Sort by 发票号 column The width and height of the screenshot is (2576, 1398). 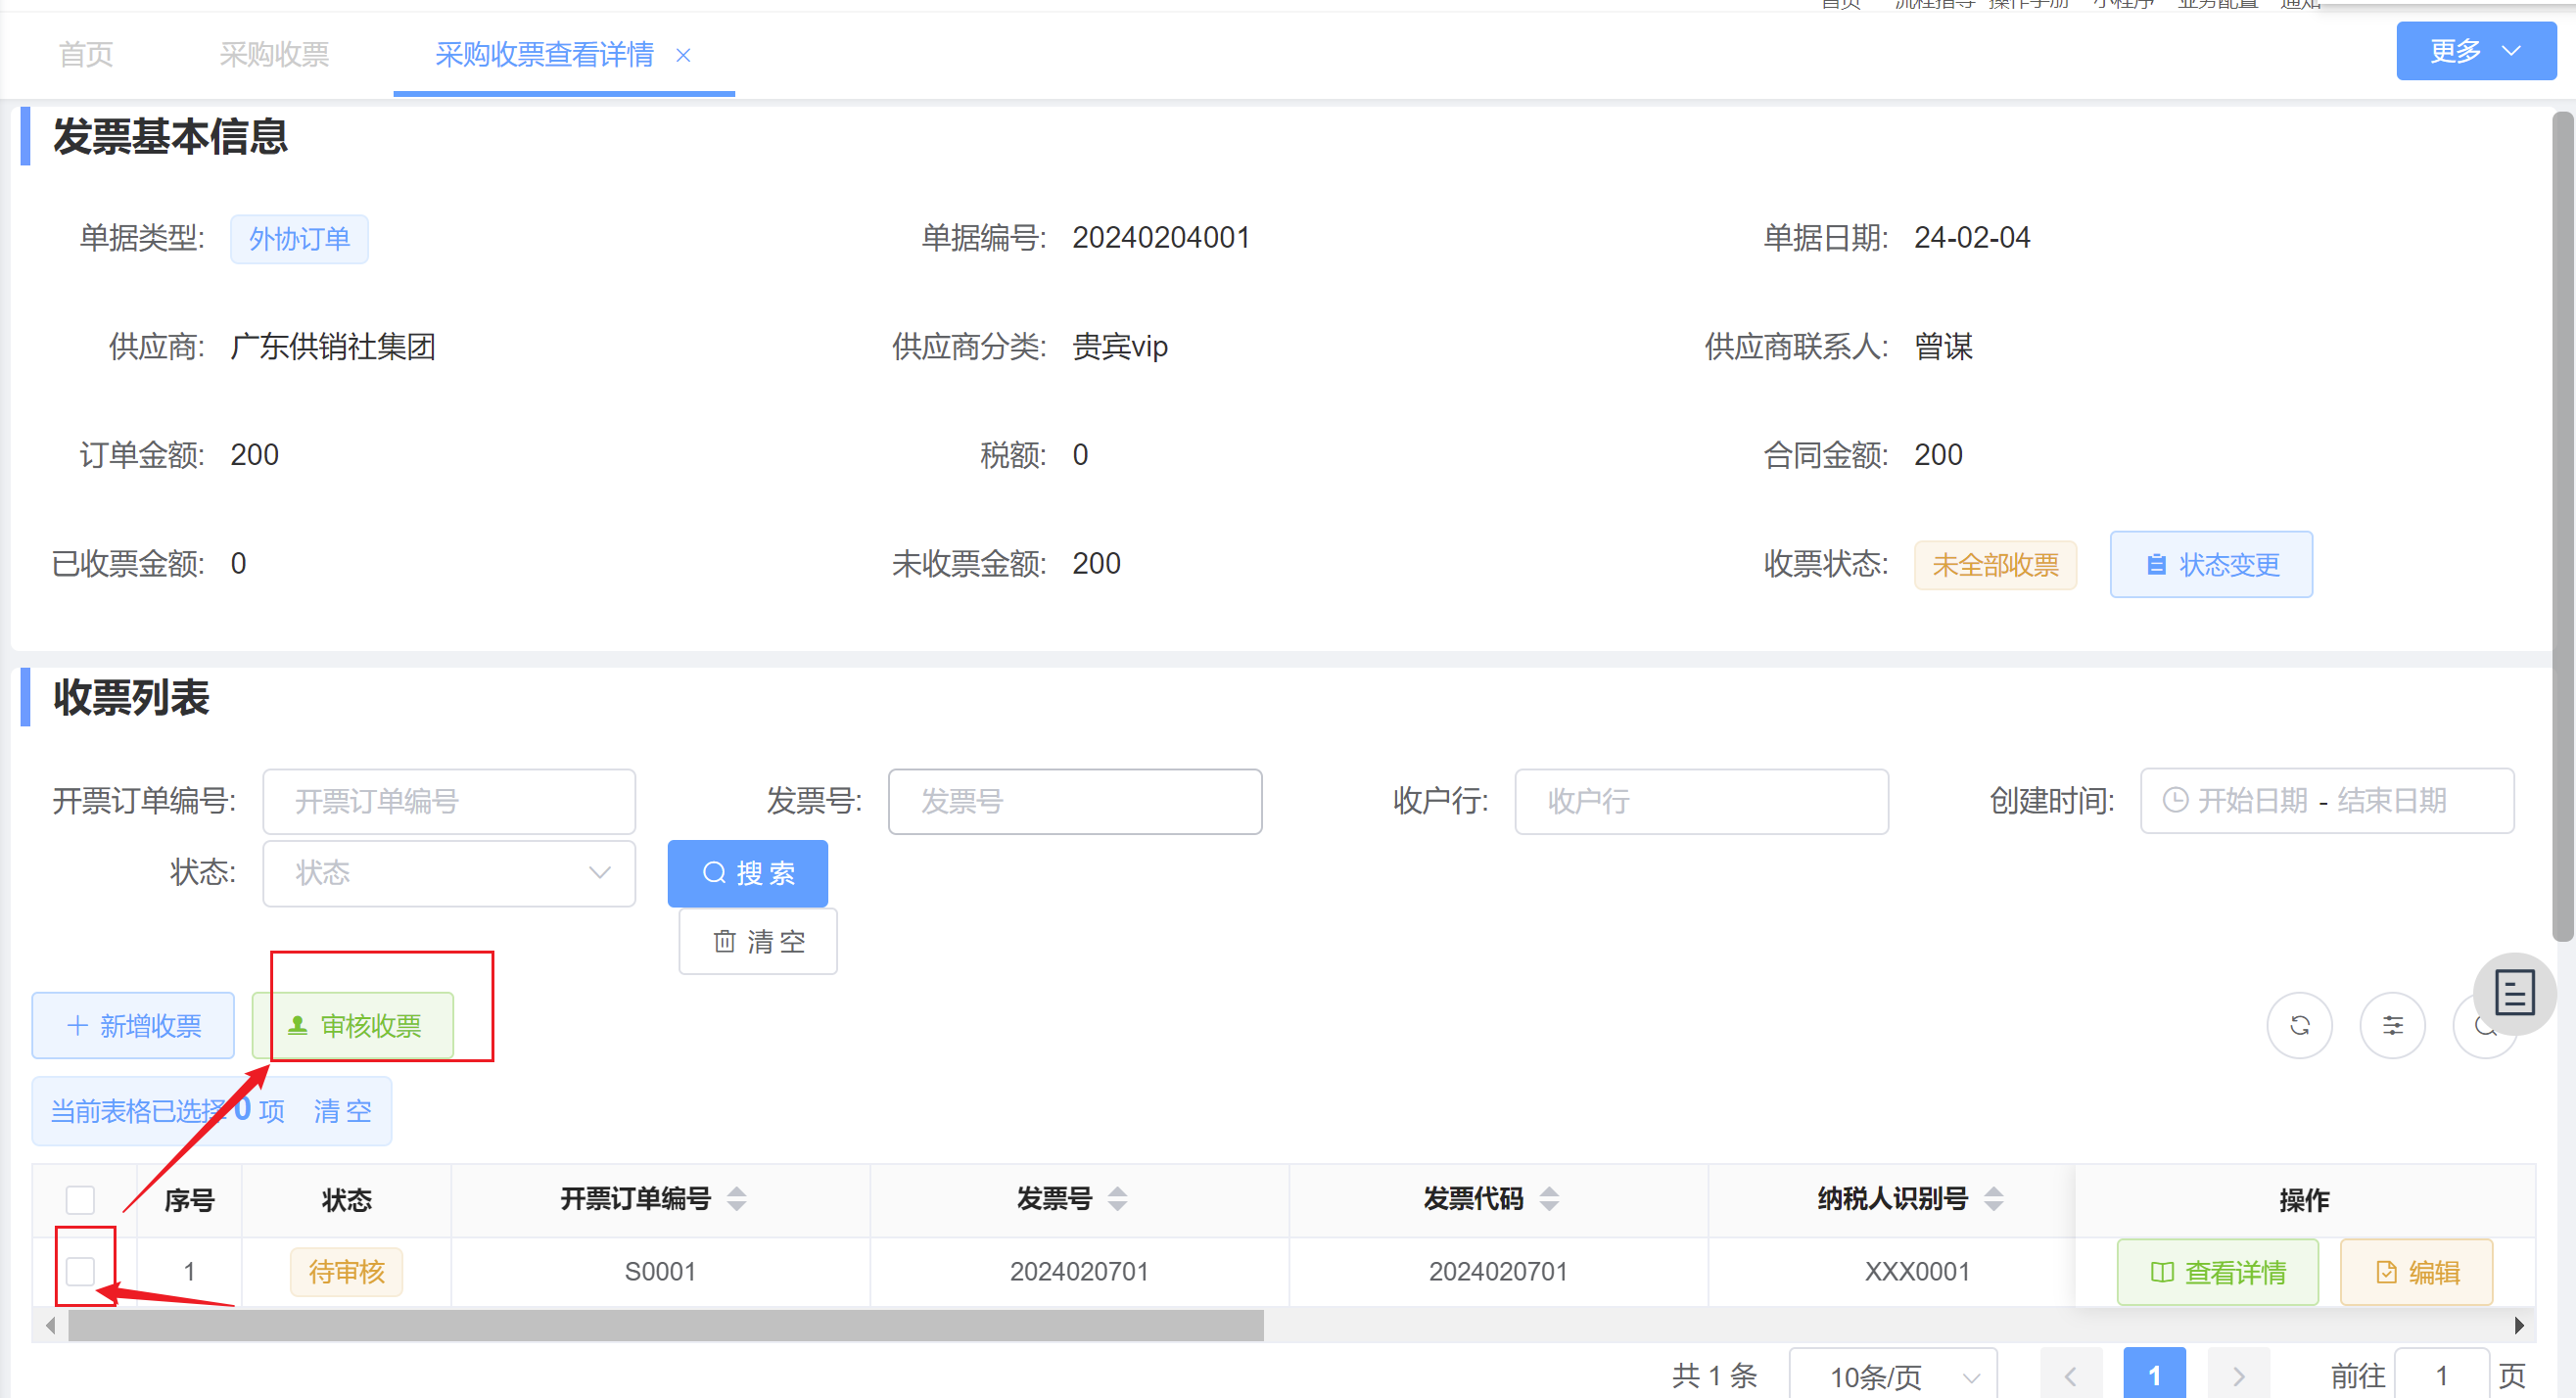(x=1118, y=1198)
